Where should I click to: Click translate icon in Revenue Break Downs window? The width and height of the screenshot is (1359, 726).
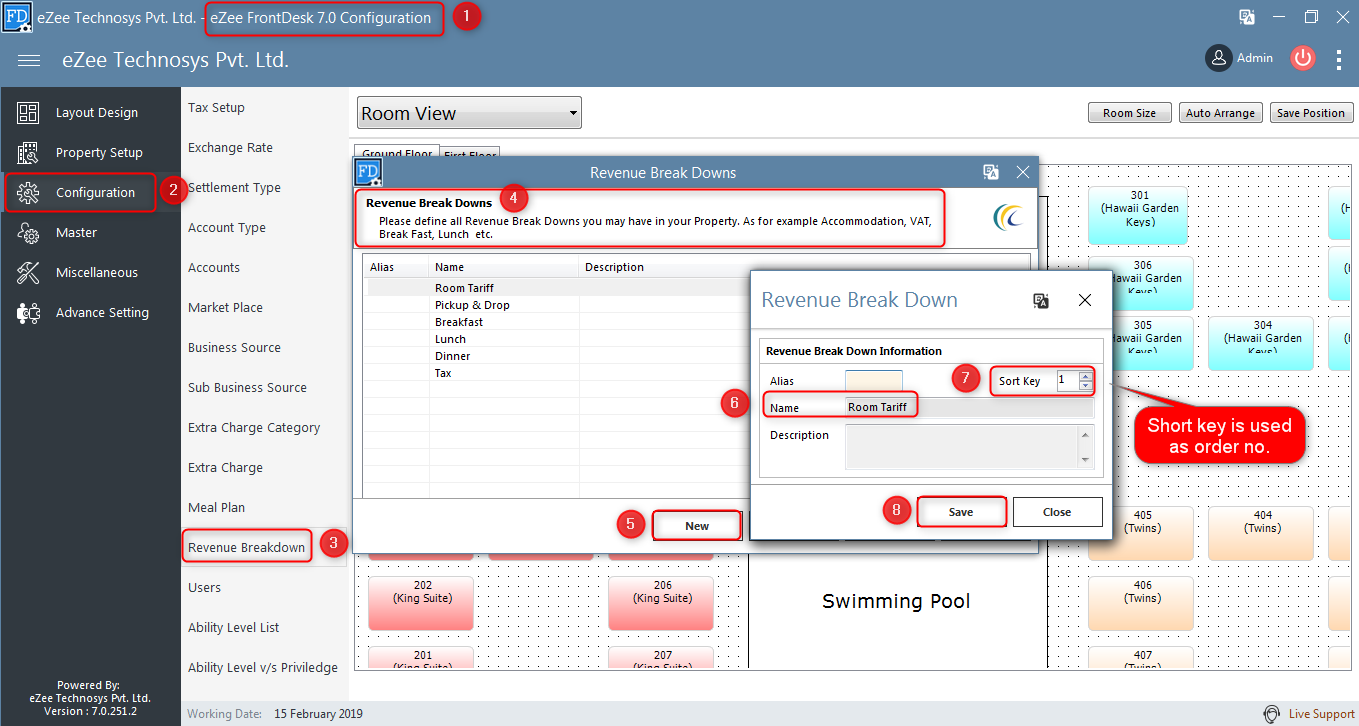point(991,172)
